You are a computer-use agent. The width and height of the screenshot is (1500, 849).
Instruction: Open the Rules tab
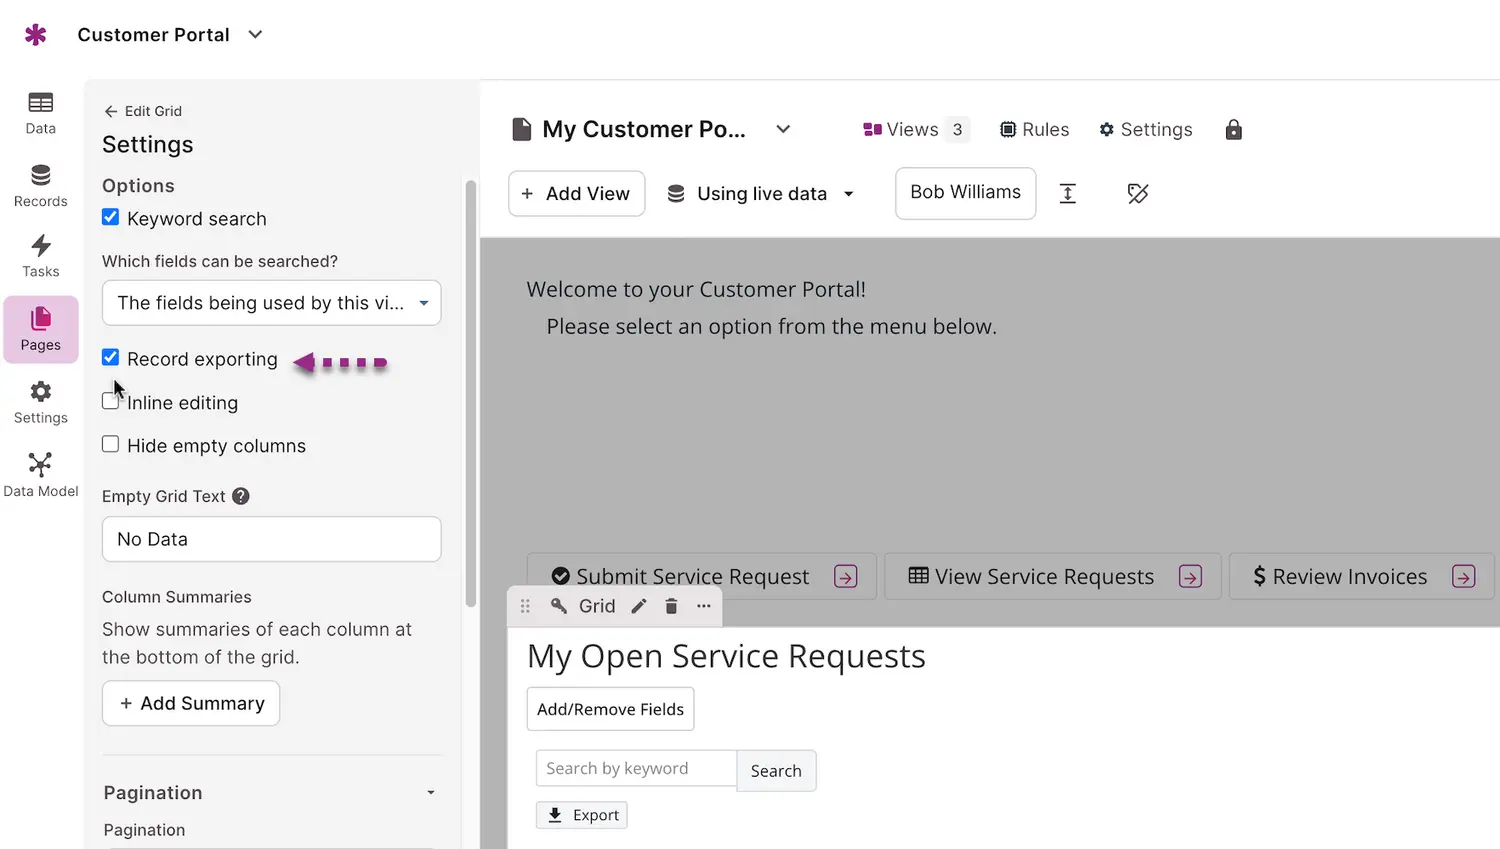point(1035,130)
